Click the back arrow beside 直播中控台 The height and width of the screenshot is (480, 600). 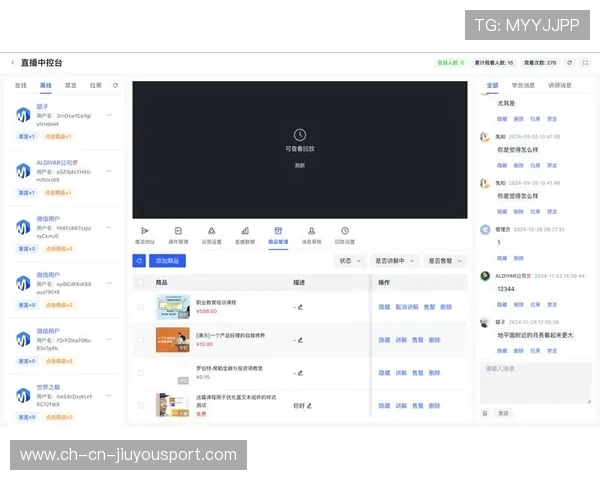coord(13,62)
